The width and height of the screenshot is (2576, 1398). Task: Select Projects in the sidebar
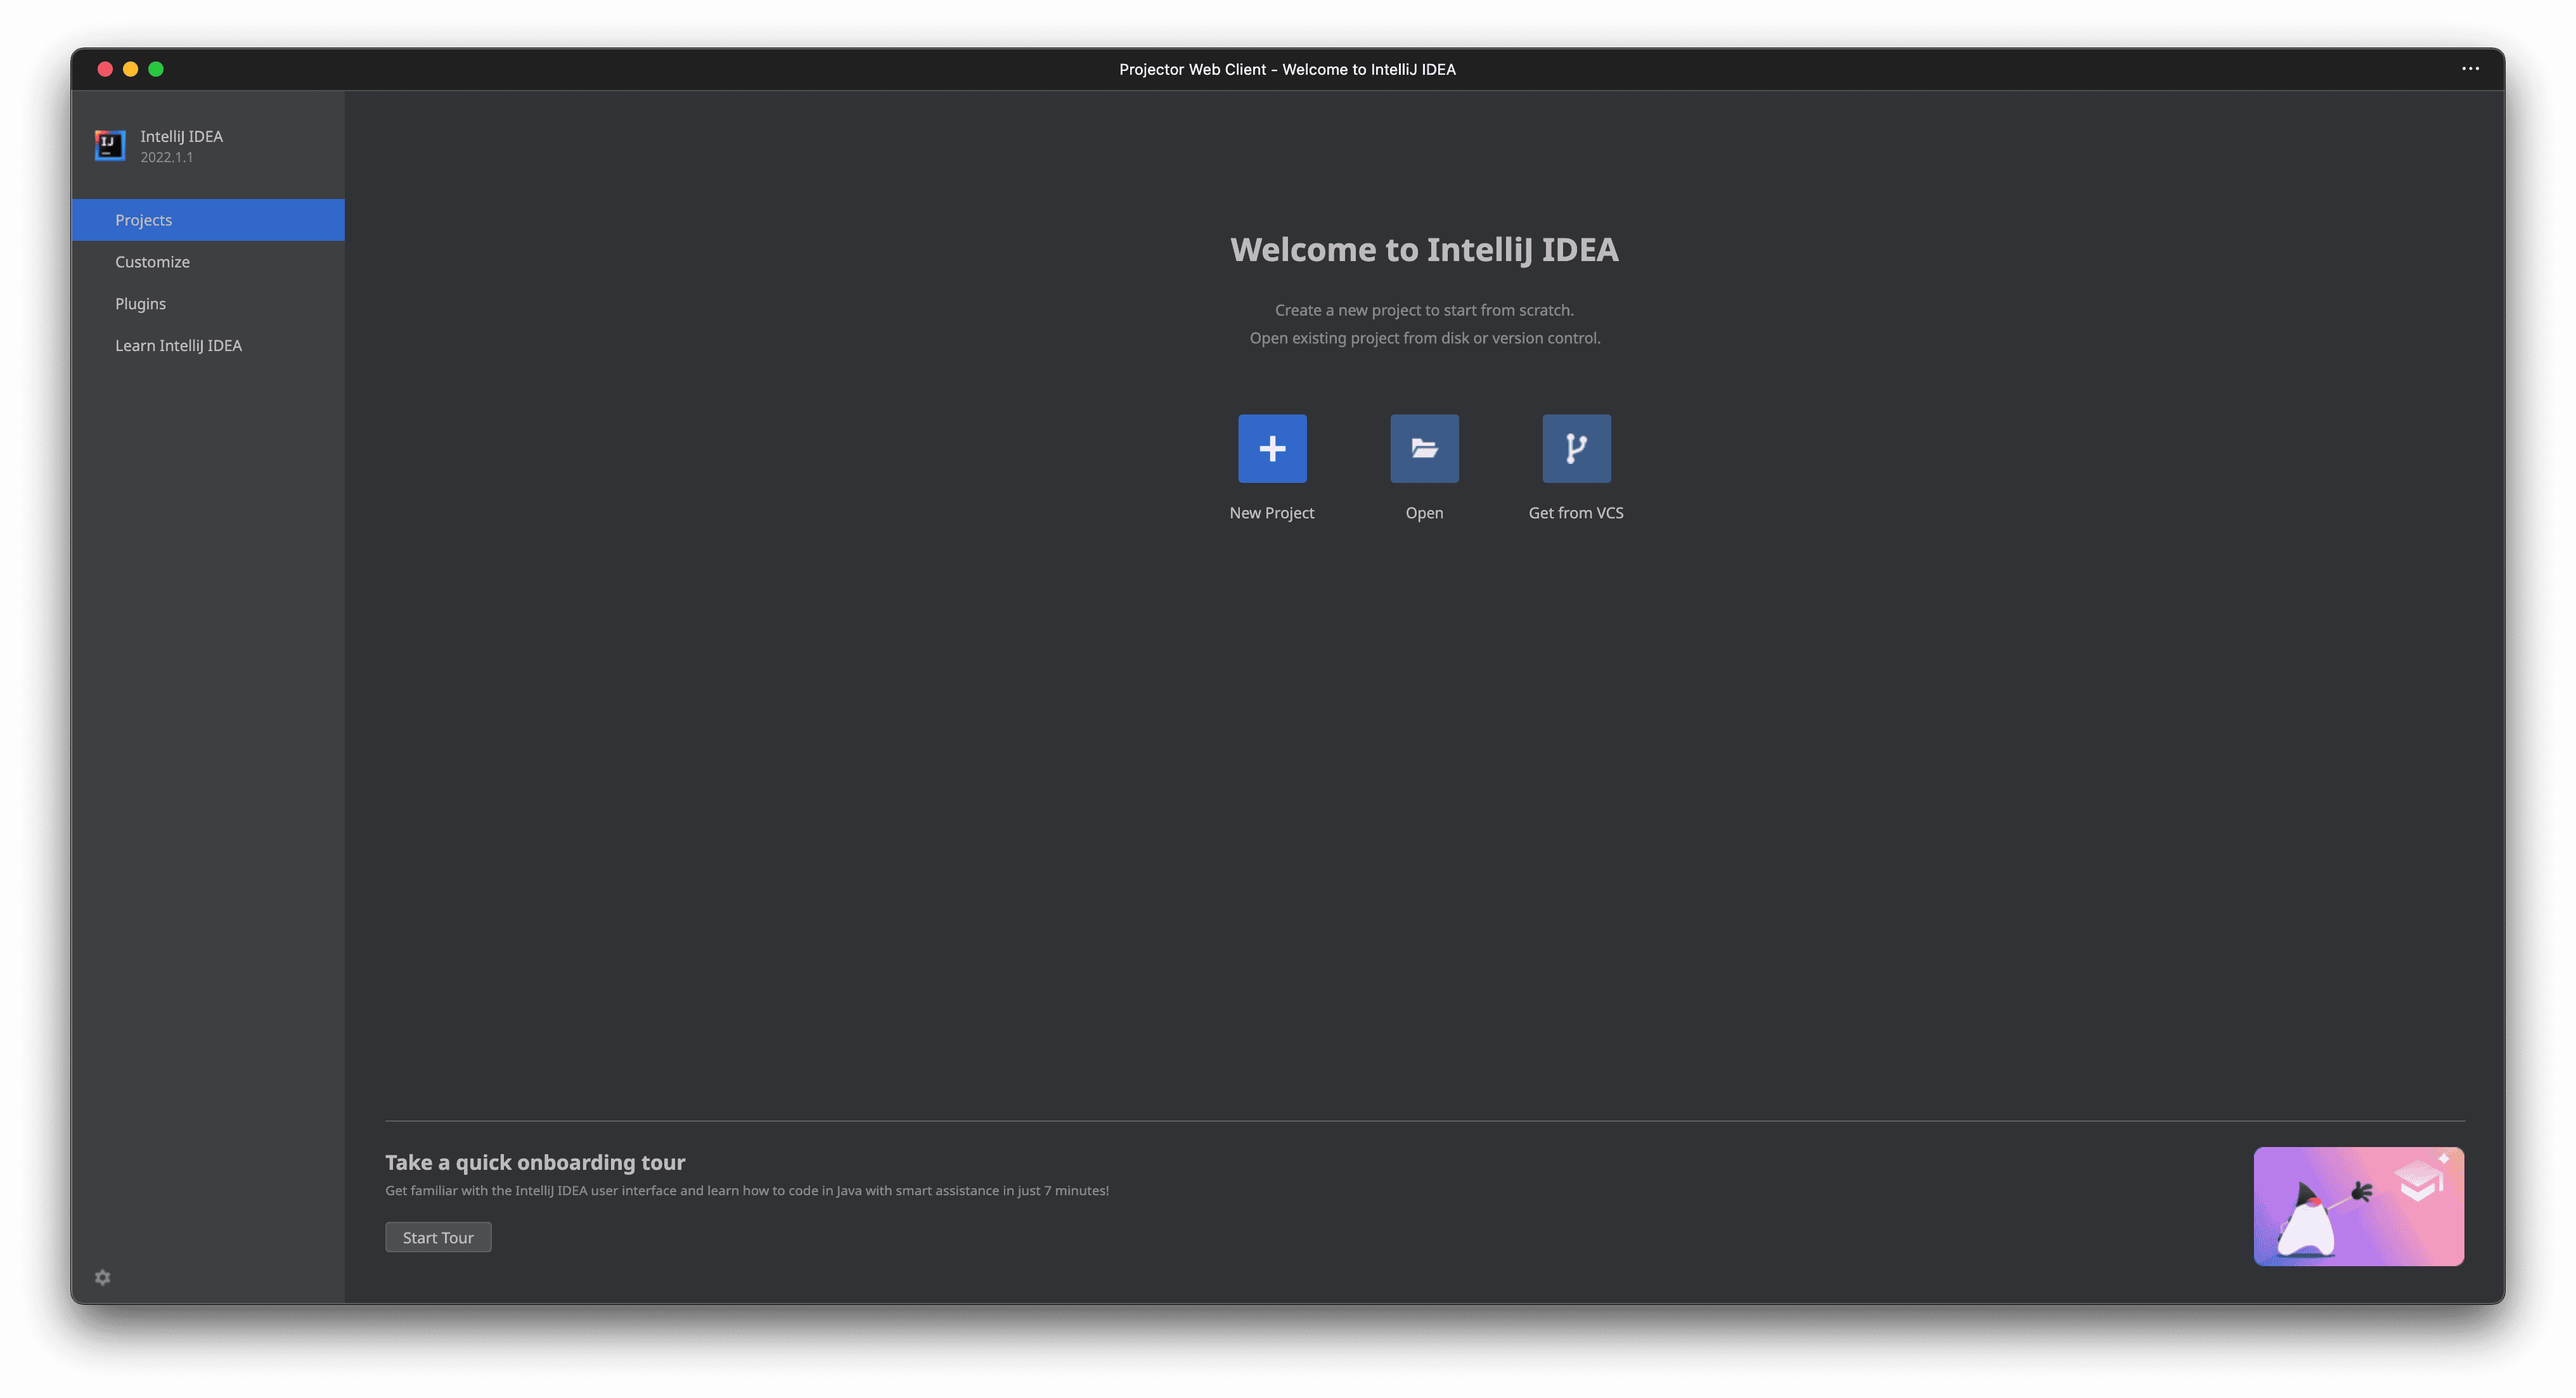click(143, 219)
